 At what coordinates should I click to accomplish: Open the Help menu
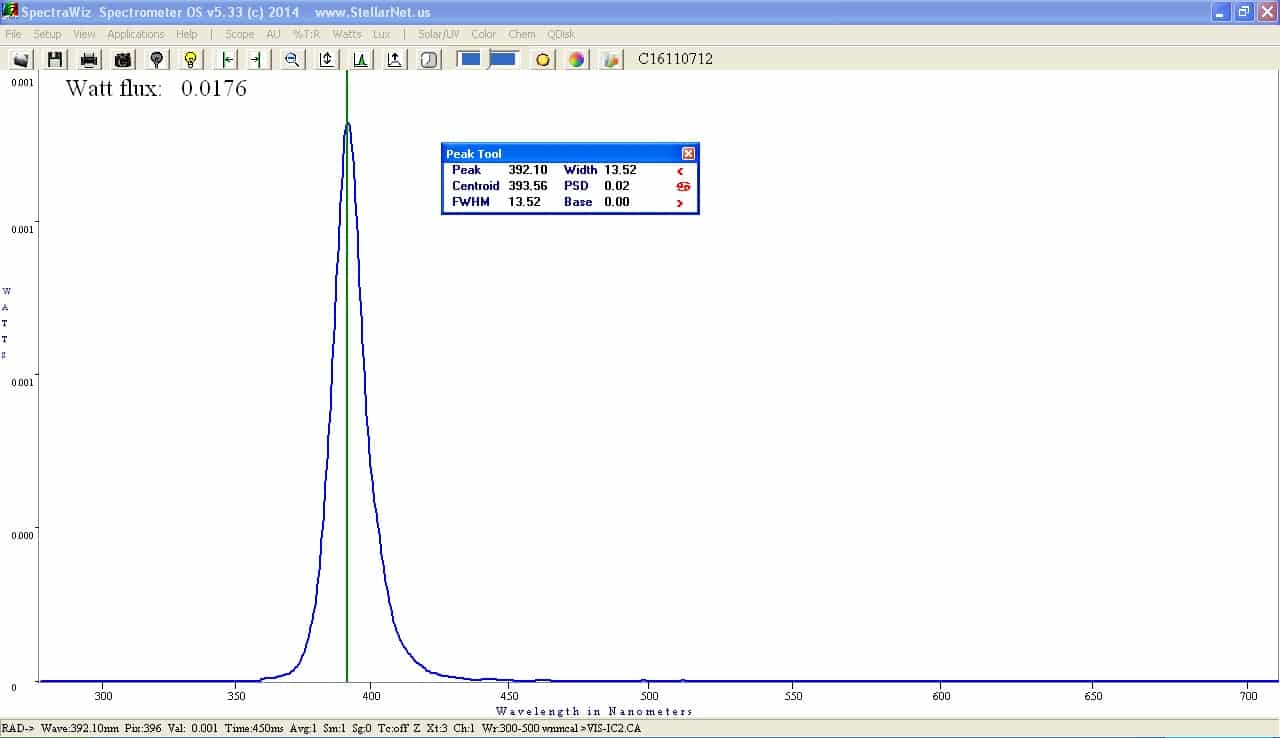tap(187, 34)
